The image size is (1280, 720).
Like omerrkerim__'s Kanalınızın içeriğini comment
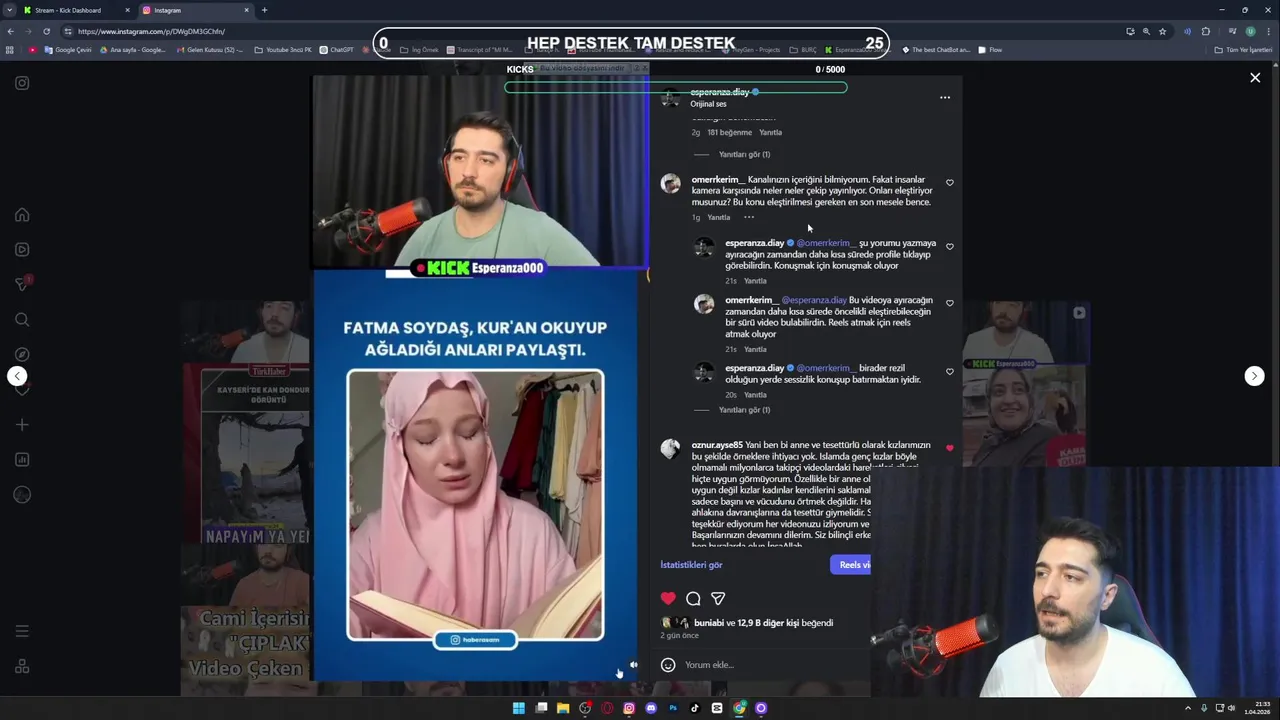pos(950,183)
